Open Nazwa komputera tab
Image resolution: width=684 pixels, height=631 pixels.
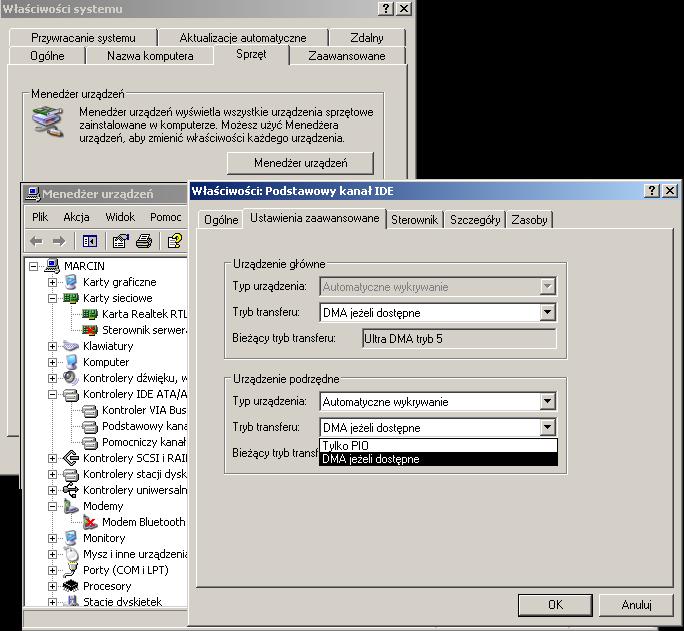tap(150, 56)
